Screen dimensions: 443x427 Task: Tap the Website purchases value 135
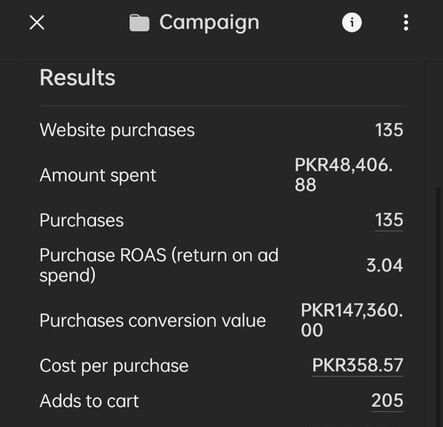point(389,130)
